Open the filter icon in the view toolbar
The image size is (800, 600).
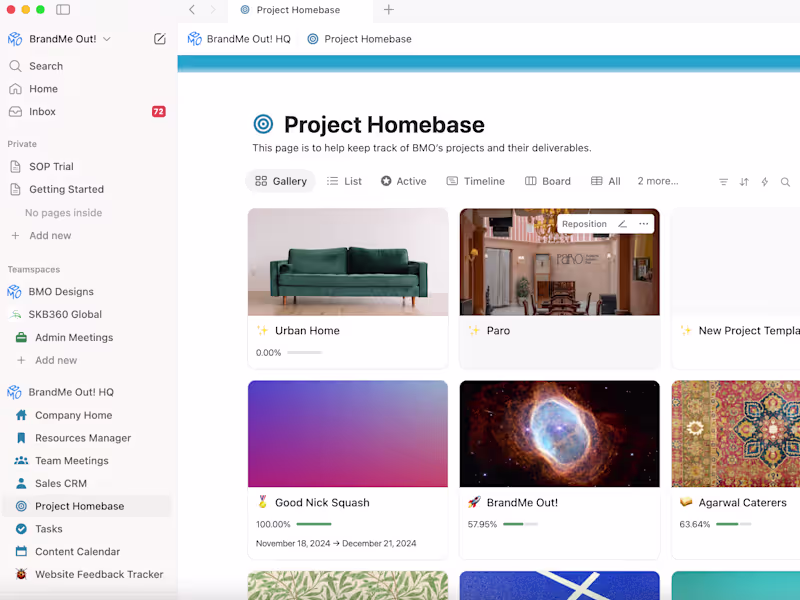(723, 181)
